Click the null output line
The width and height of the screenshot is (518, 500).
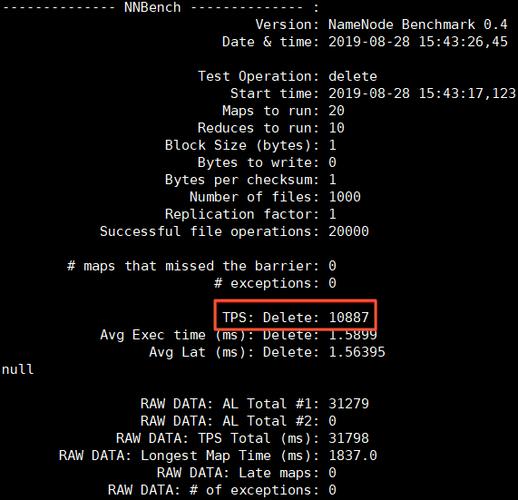coord(18,369)
